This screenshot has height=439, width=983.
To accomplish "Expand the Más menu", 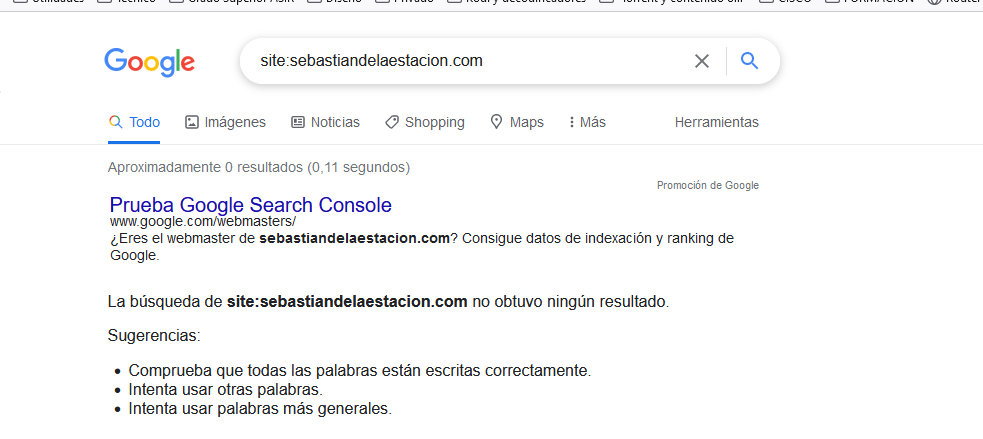I will coord(587,122).
